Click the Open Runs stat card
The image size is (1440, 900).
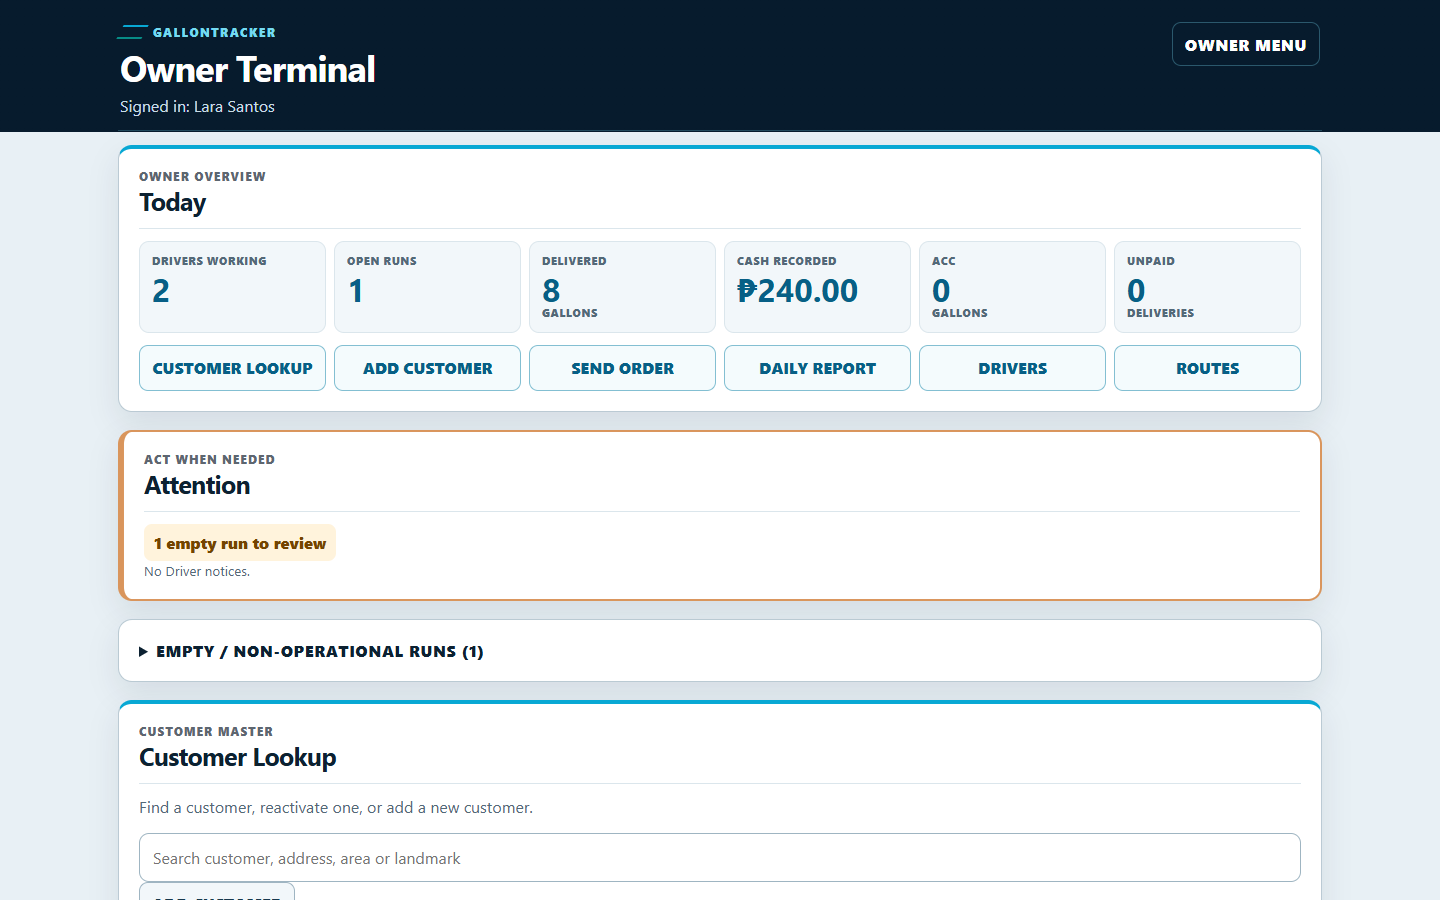click(427, 287)
